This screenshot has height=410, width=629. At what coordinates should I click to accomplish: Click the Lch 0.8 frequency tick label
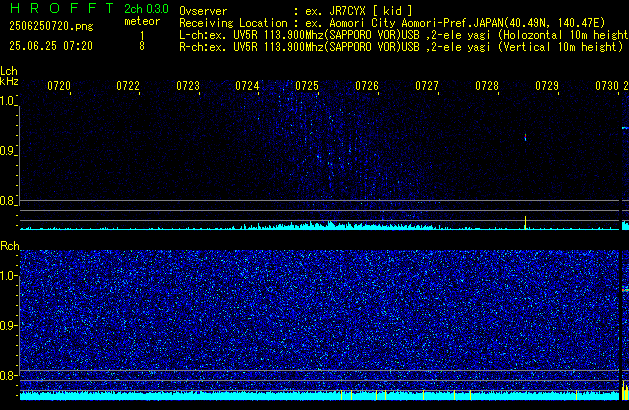coord(8,201)
